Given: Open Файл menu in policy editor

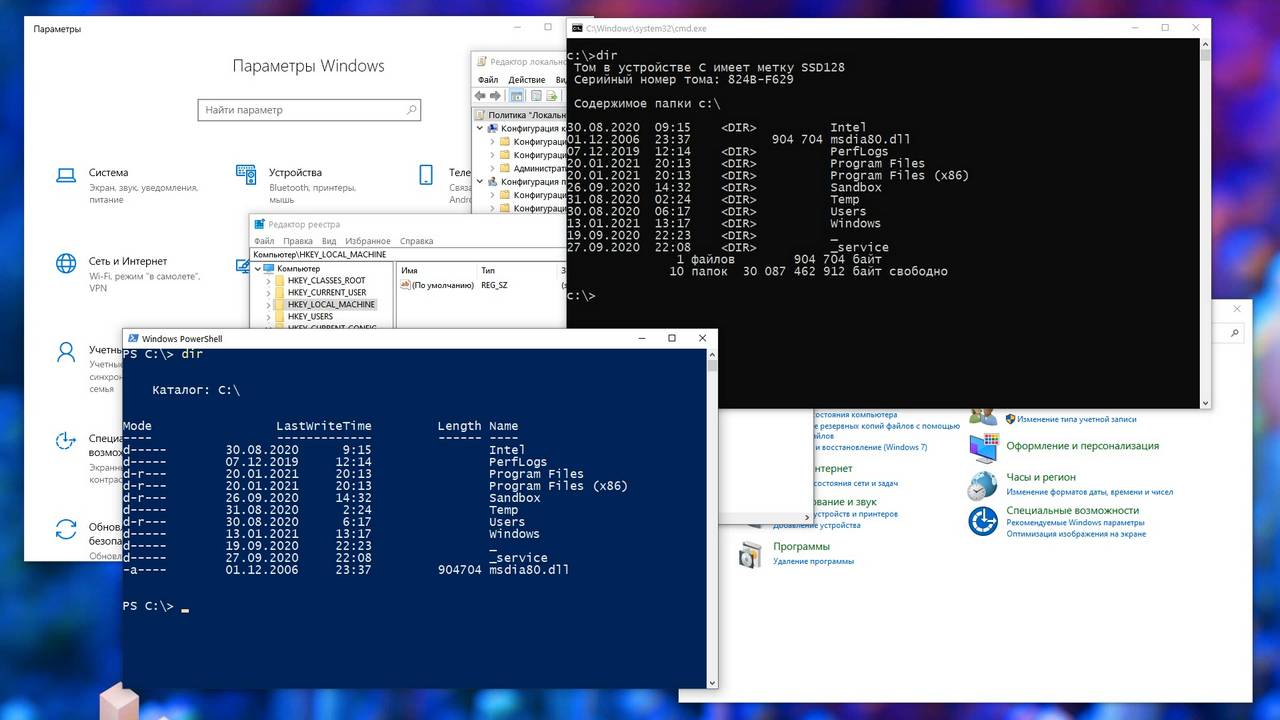Looking at the screenshot, I should point(488,80).
